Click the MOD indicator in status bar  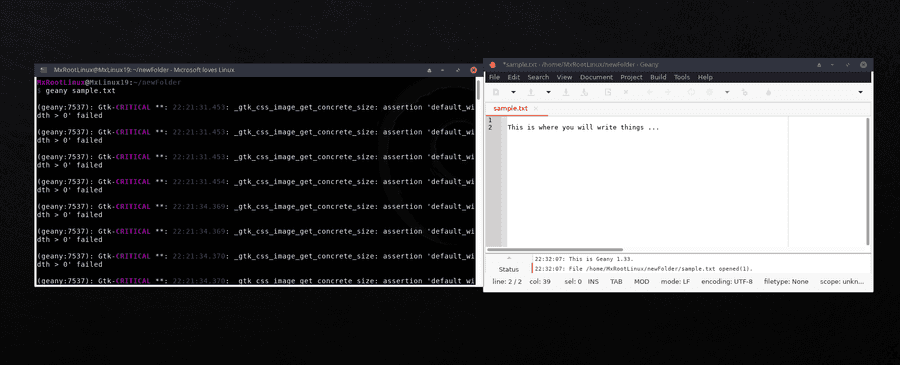(641, 282)
